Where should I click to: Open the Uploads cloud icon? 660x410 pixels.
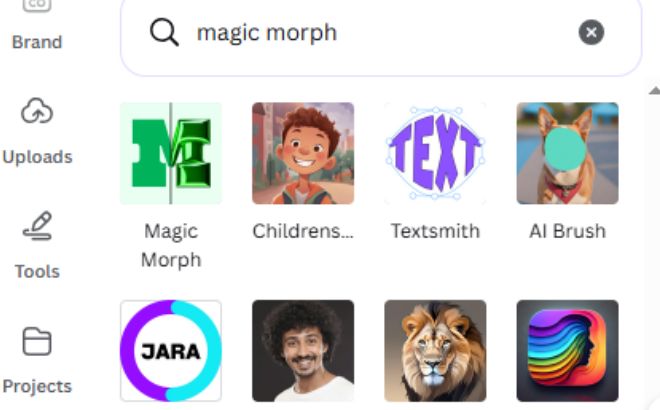[x=37, y=111]
